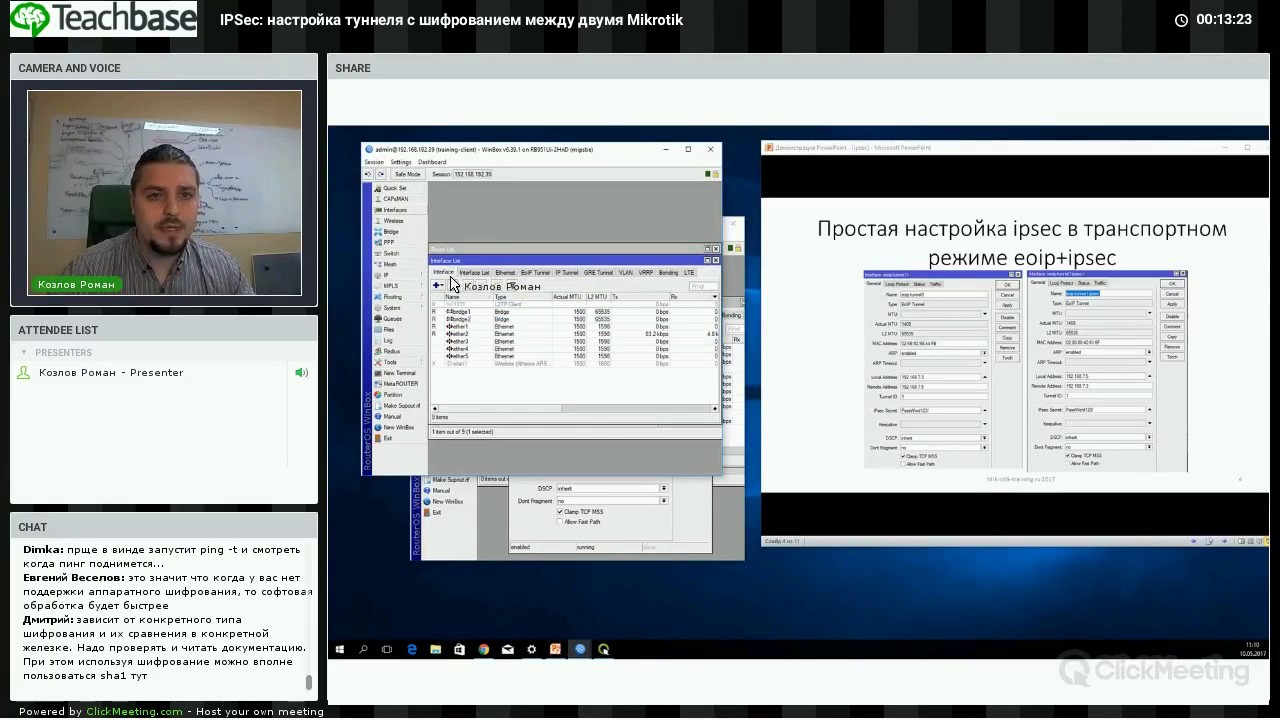The image size is (1280, 720).
Task: Open Manual in front WinBox sidebar
Action: [394, 416]
